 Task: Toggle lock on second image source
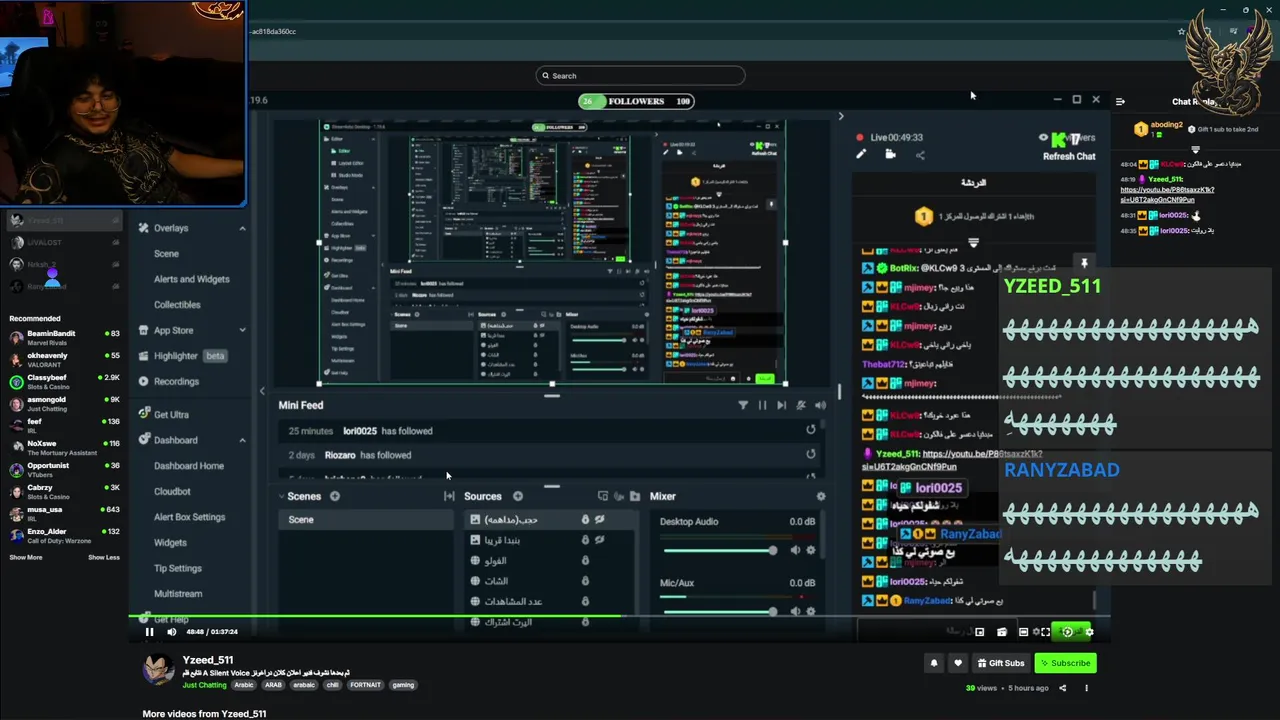click(x=585, y=540)
